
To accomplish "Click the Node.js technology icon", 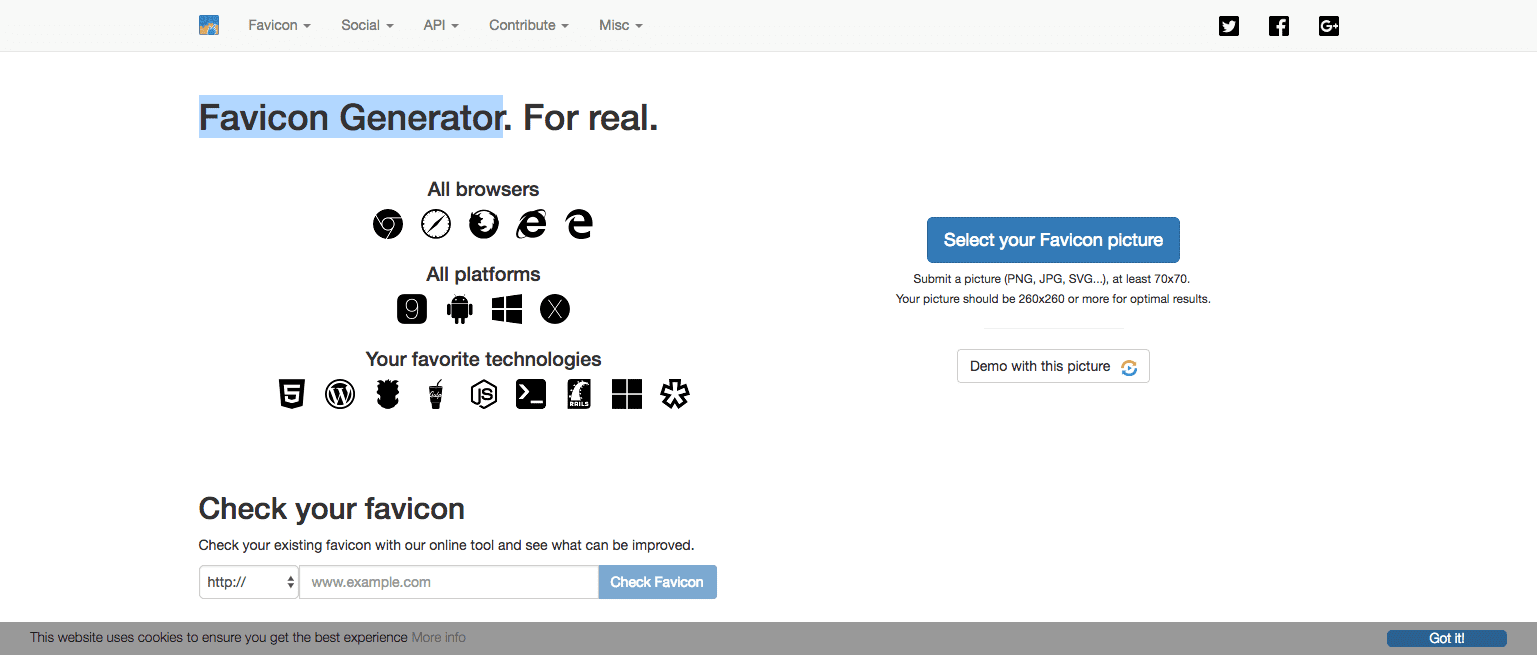I will pyautogui.click(x=484, y=395).
